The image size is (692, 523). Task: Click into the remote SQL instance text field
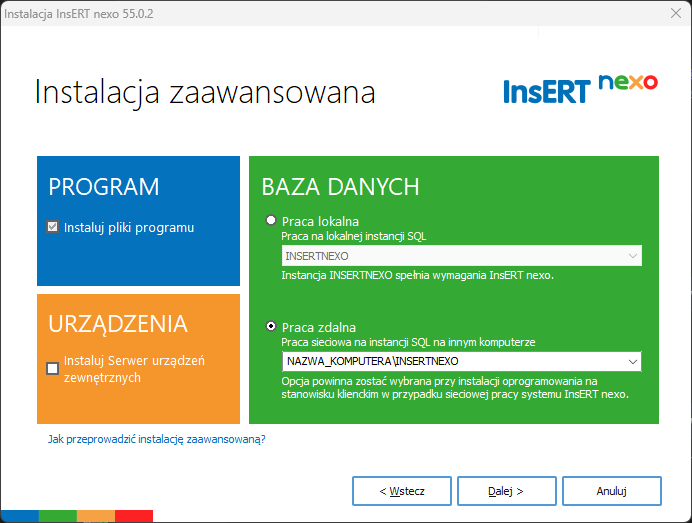(454, 361)
